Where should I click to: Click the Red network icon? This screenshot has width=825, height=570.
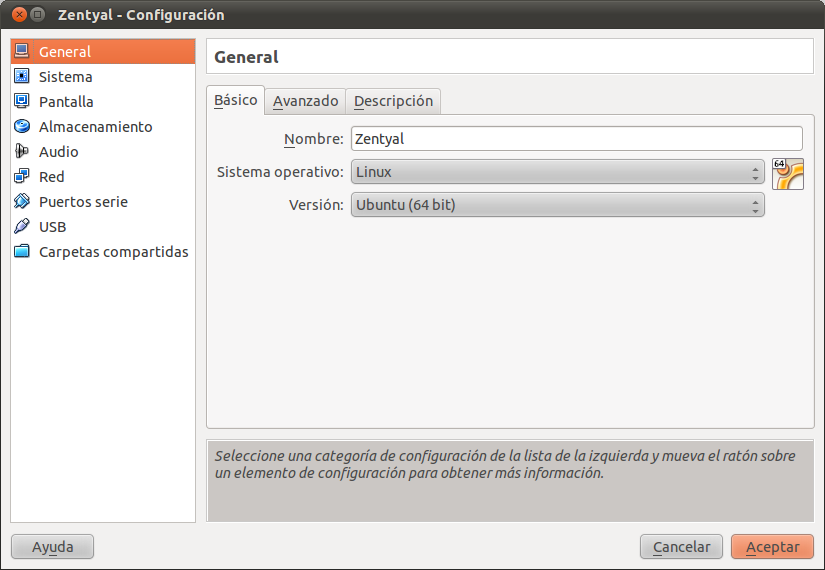(22, 176)
